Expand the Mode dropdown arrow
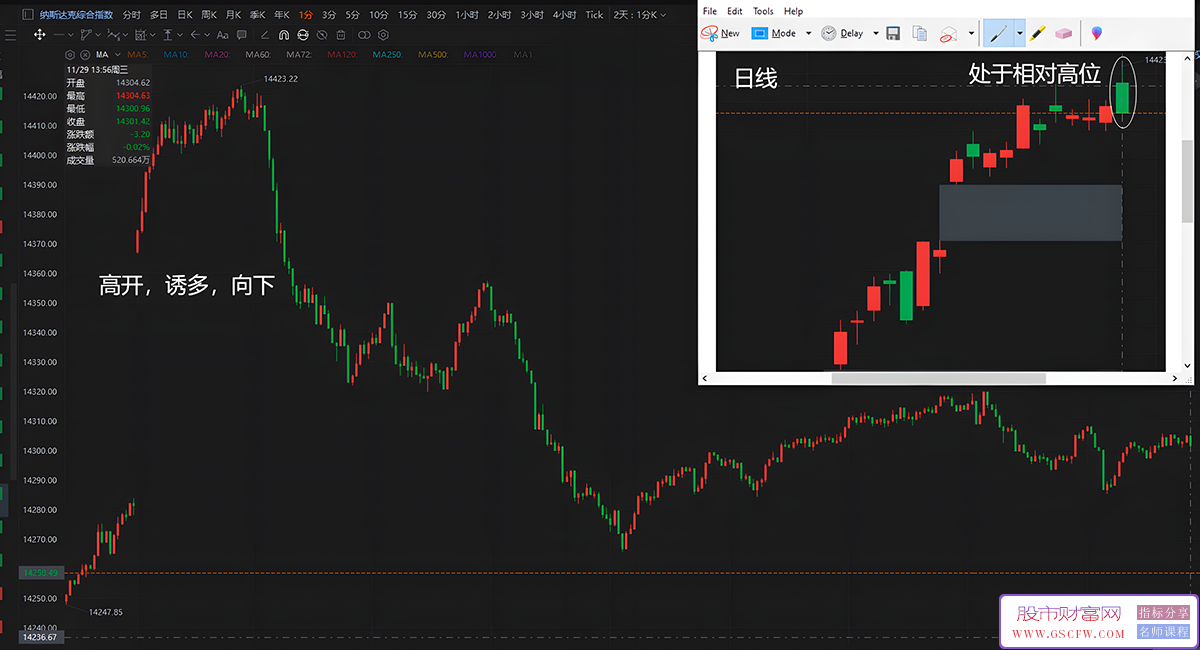 [808, 33]
